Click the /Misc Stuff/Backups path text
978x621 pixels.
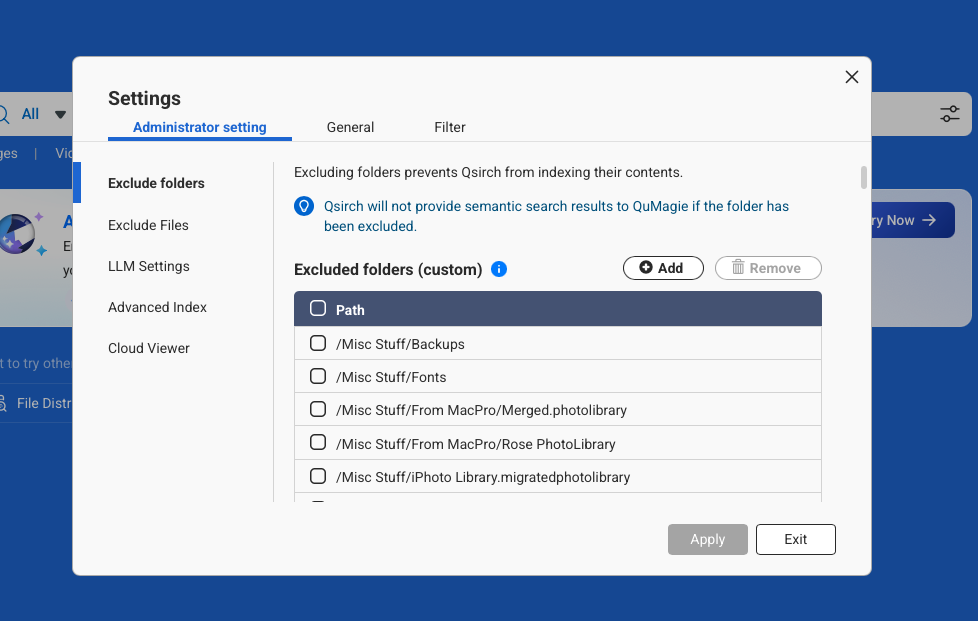(400, 344)
